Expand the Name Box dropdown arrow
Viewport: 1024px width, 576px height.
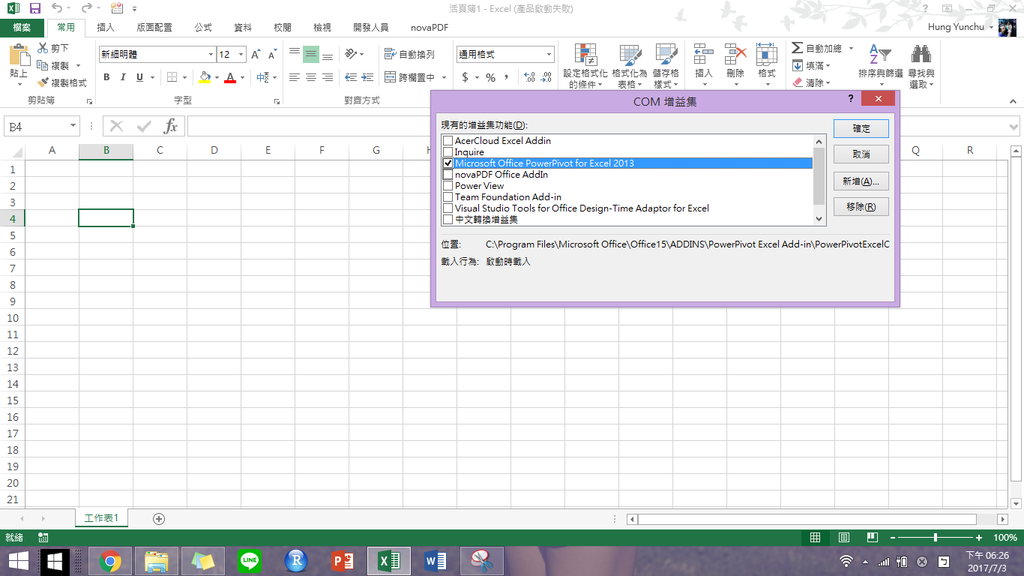tap(72, 126)
